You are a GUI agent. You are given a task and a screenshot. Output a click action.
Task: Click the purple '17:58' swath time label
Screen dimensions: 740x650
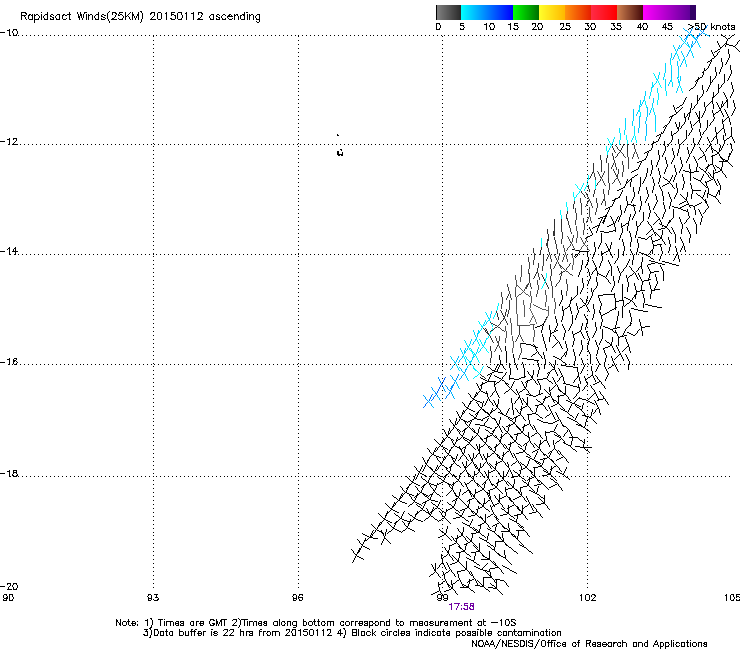click(x=462, y=607)
